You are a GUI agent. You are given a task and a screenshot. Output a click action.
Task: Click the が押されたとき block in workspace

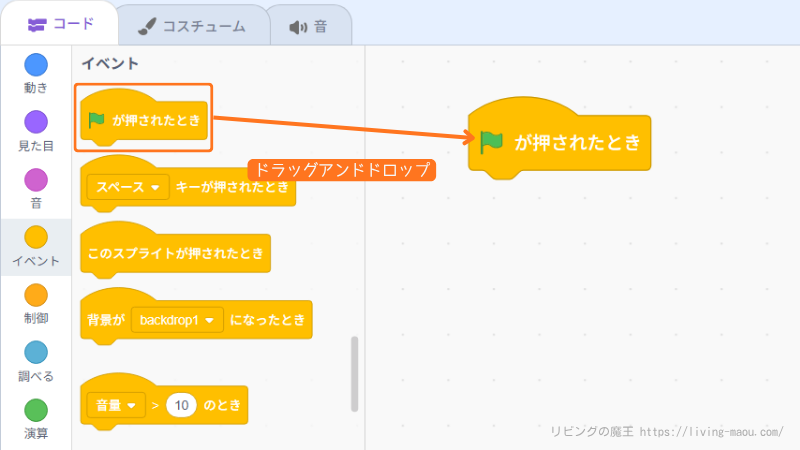tap(576, 143)
